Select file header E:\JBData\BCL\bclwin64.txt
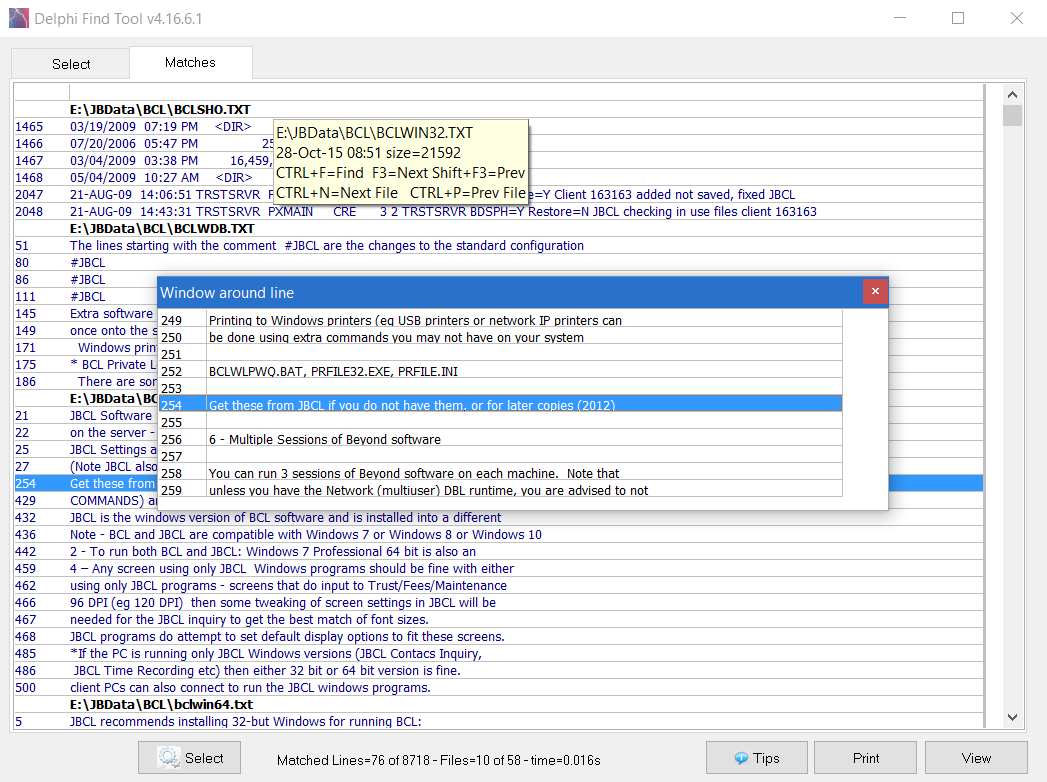 (x=161, y=704)
